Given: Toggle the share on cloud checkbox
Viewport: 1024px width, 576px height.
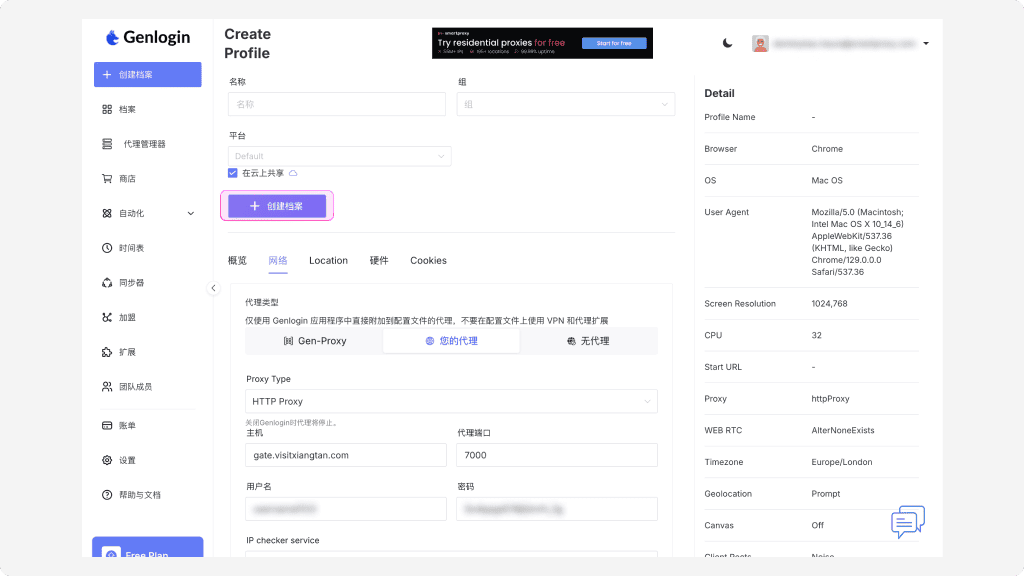Looking at the screenshot, I should click(233, 173).
